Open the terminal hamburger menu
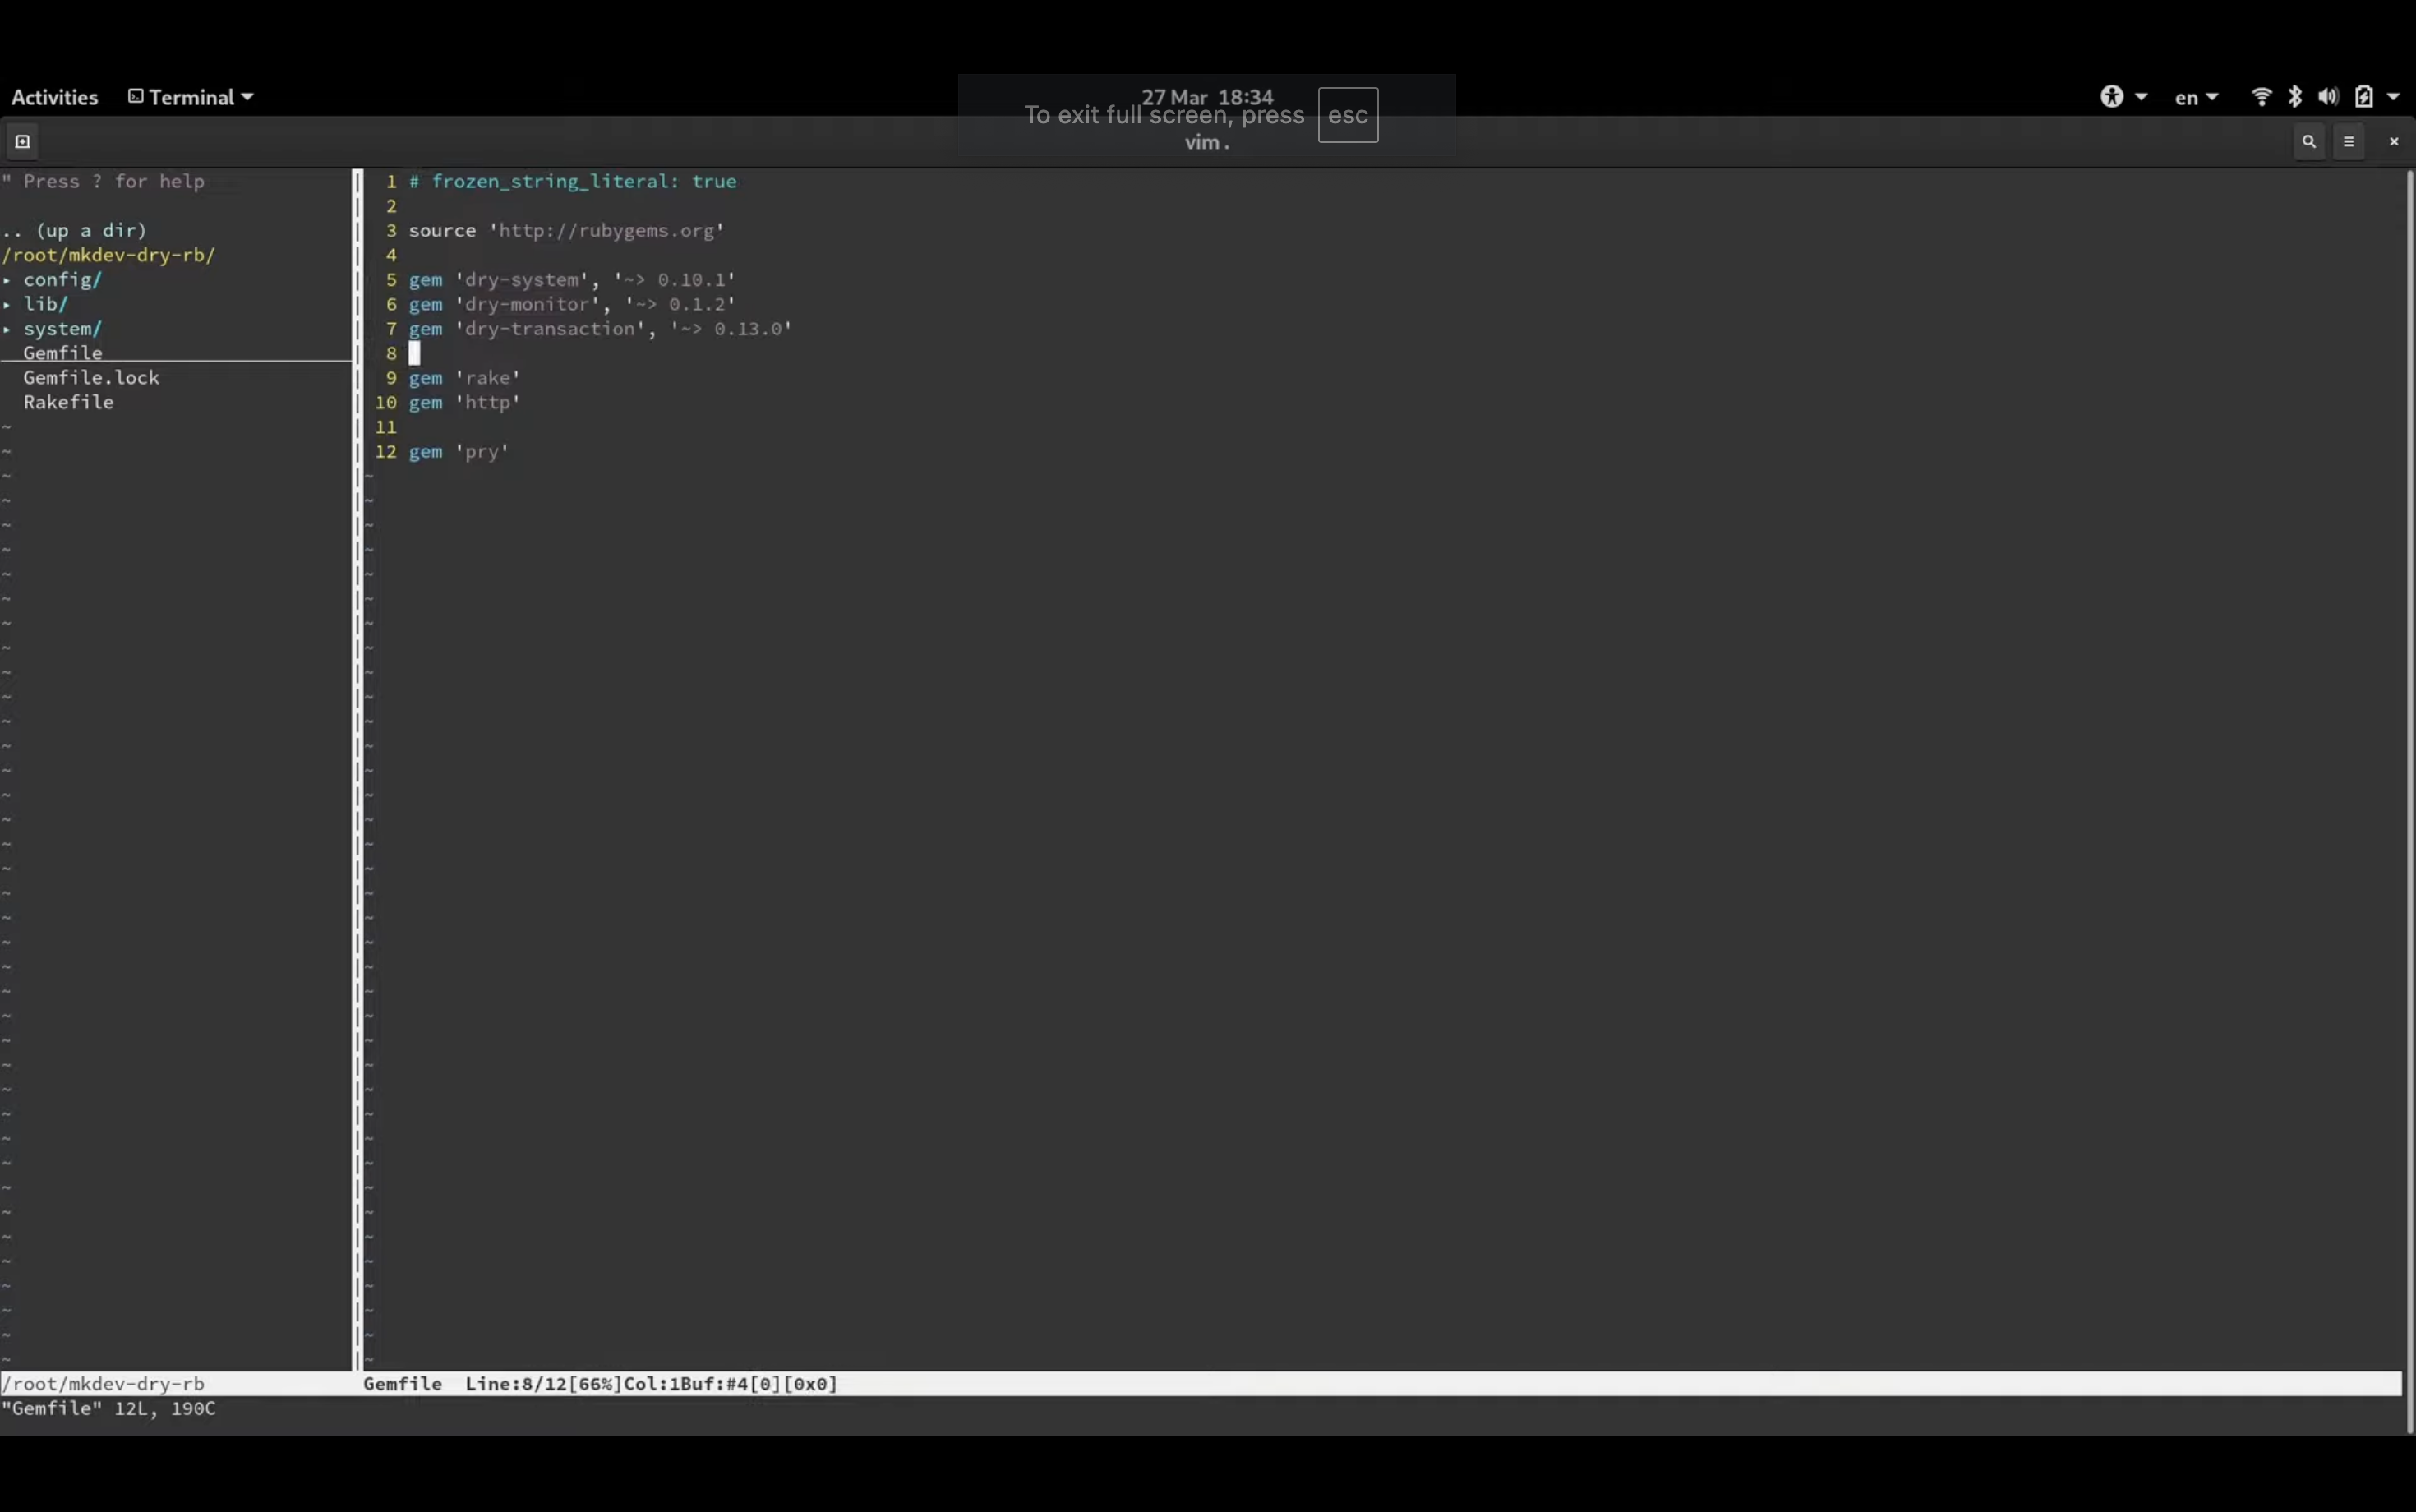The height and width of the screenshot is (1512, 2416). (x=2349, y=141)
